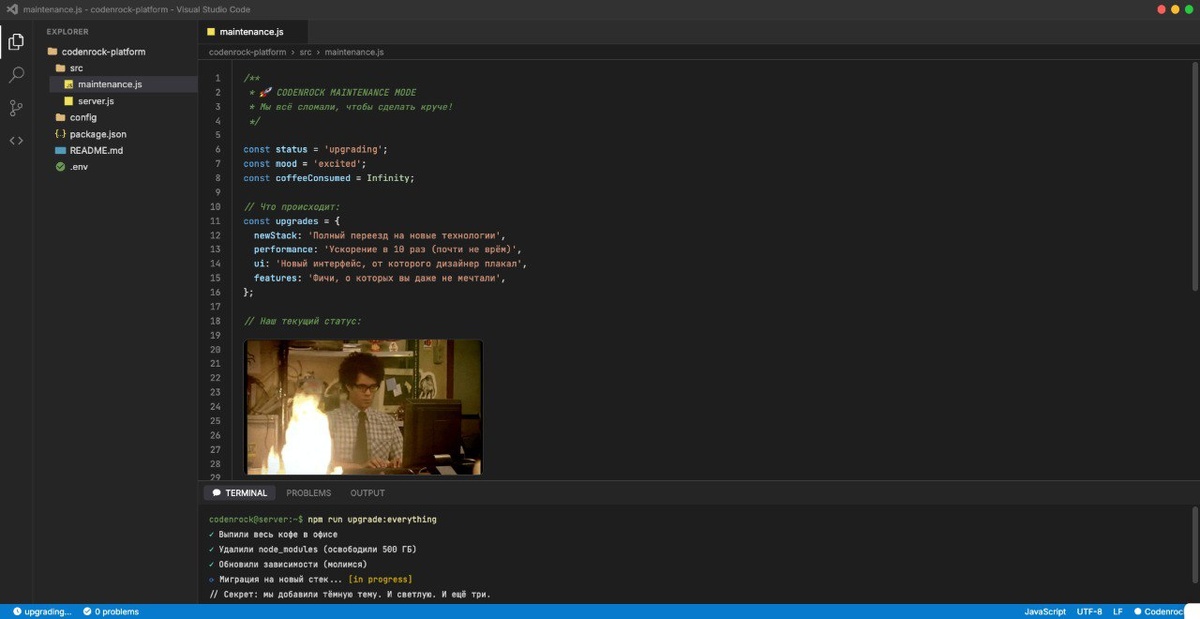The height and width of the screenshot is (619, 1200).
Task: Click the JS file icon beside server.js
Action: [x=69, y=101]
